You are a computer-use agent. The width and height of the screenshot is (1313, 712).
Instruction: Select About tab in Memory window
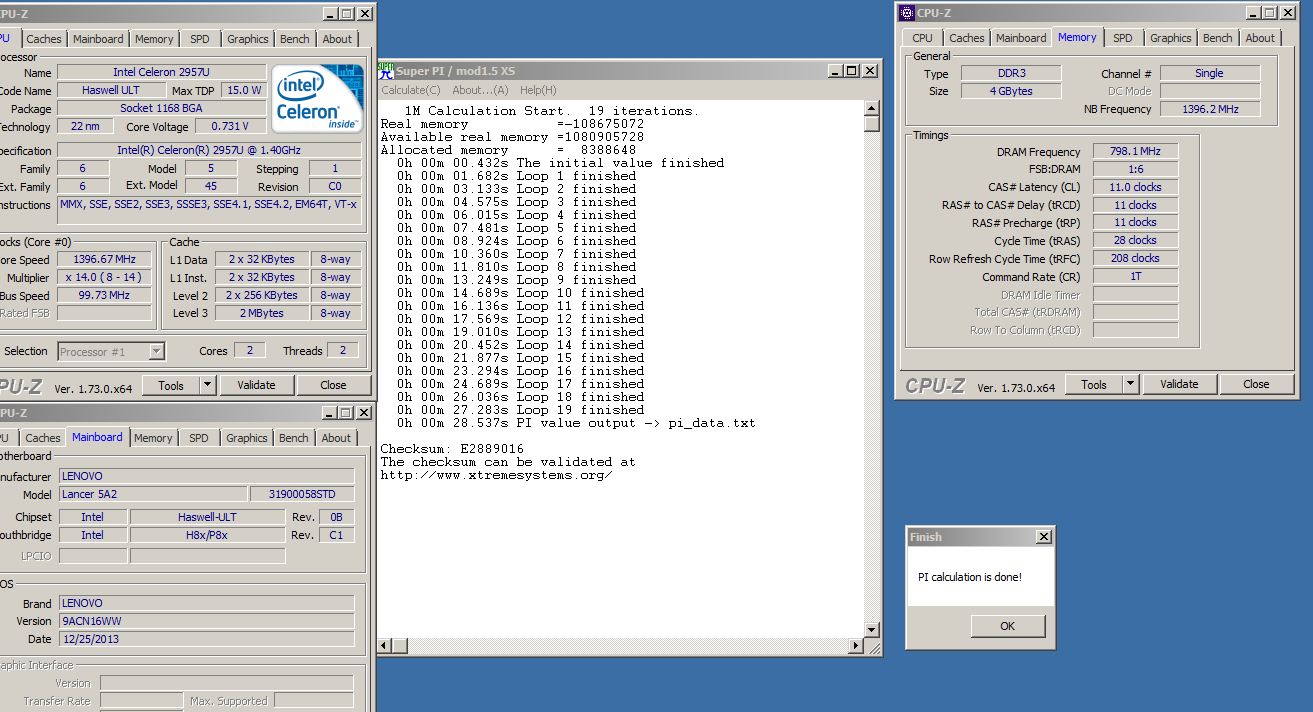click(x=1260, y=38)
